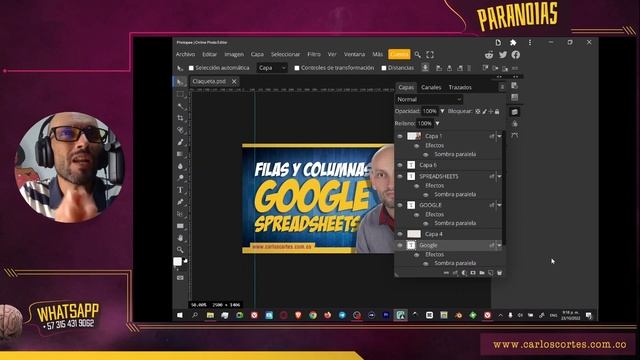Viewport: 640px width, 360px height.
Task: Select the Capa 4 layer thumbnail
Action: point(414,234)
